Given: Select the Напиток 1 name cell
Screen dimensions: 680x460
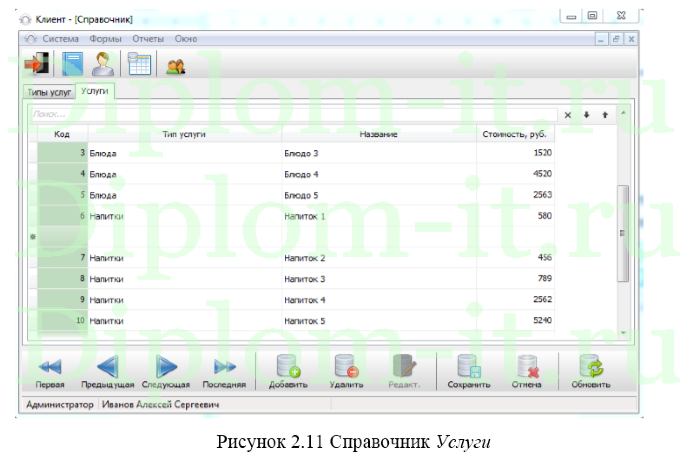Looking at the screenshot, I should click(x=379, y=216).
